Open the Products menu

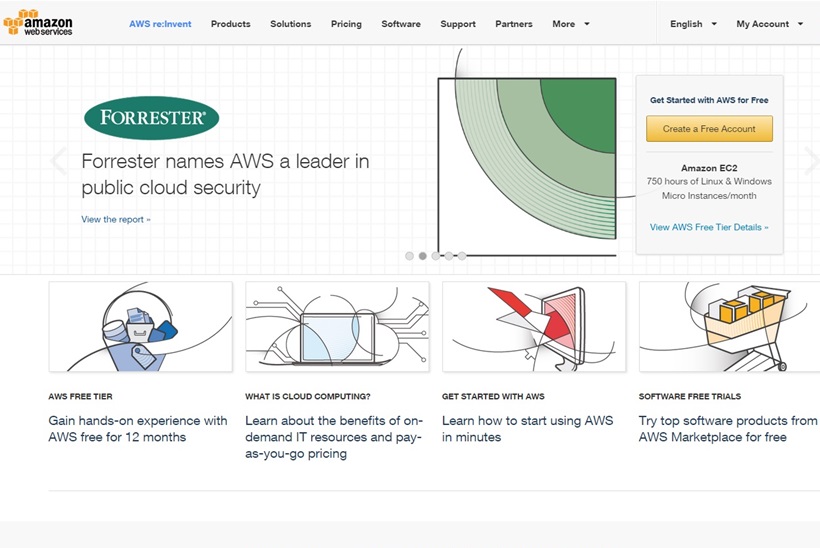click(x=231, y=24)
